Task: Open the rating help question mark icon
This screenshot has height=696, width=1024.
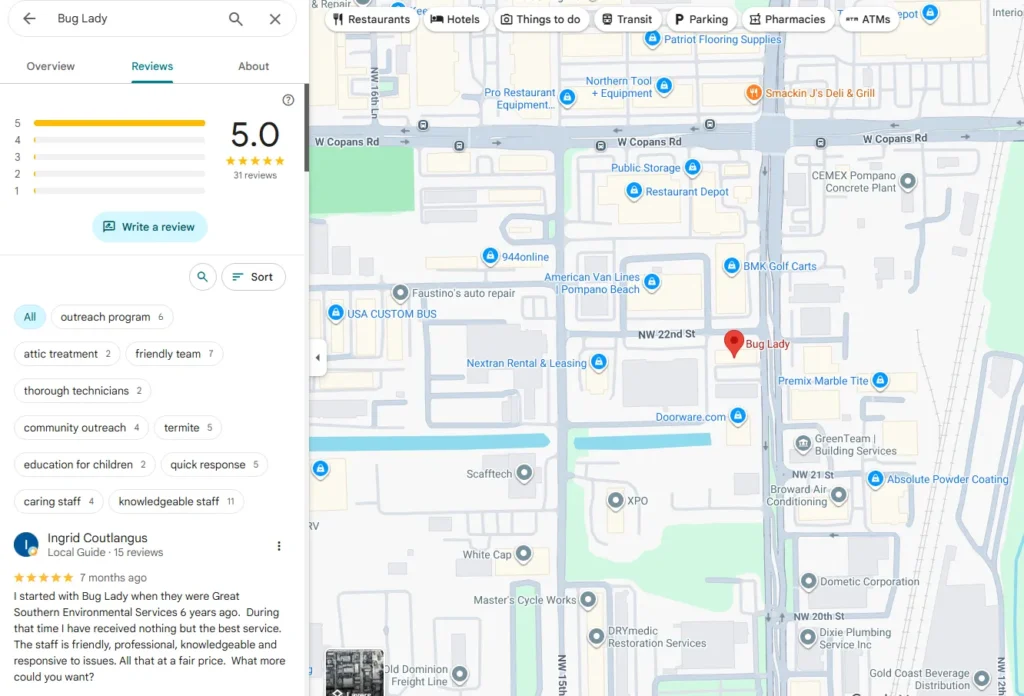Action: (288, 100)
